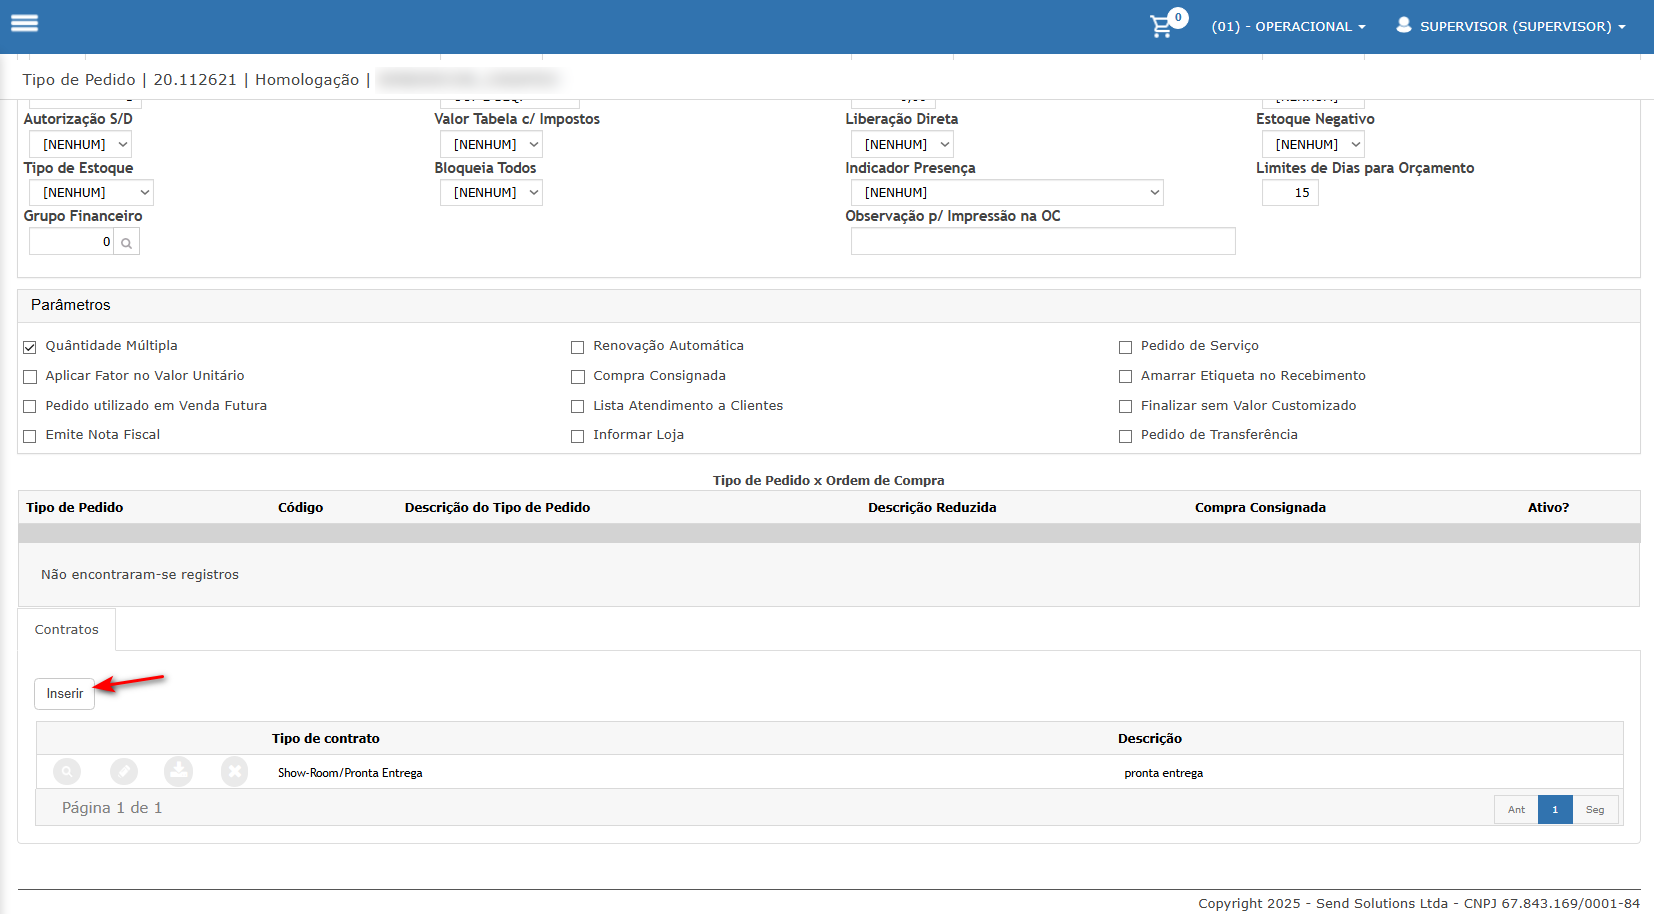Enable Aplicar Fator no Valor Unitário

click(x=30, y=377)
